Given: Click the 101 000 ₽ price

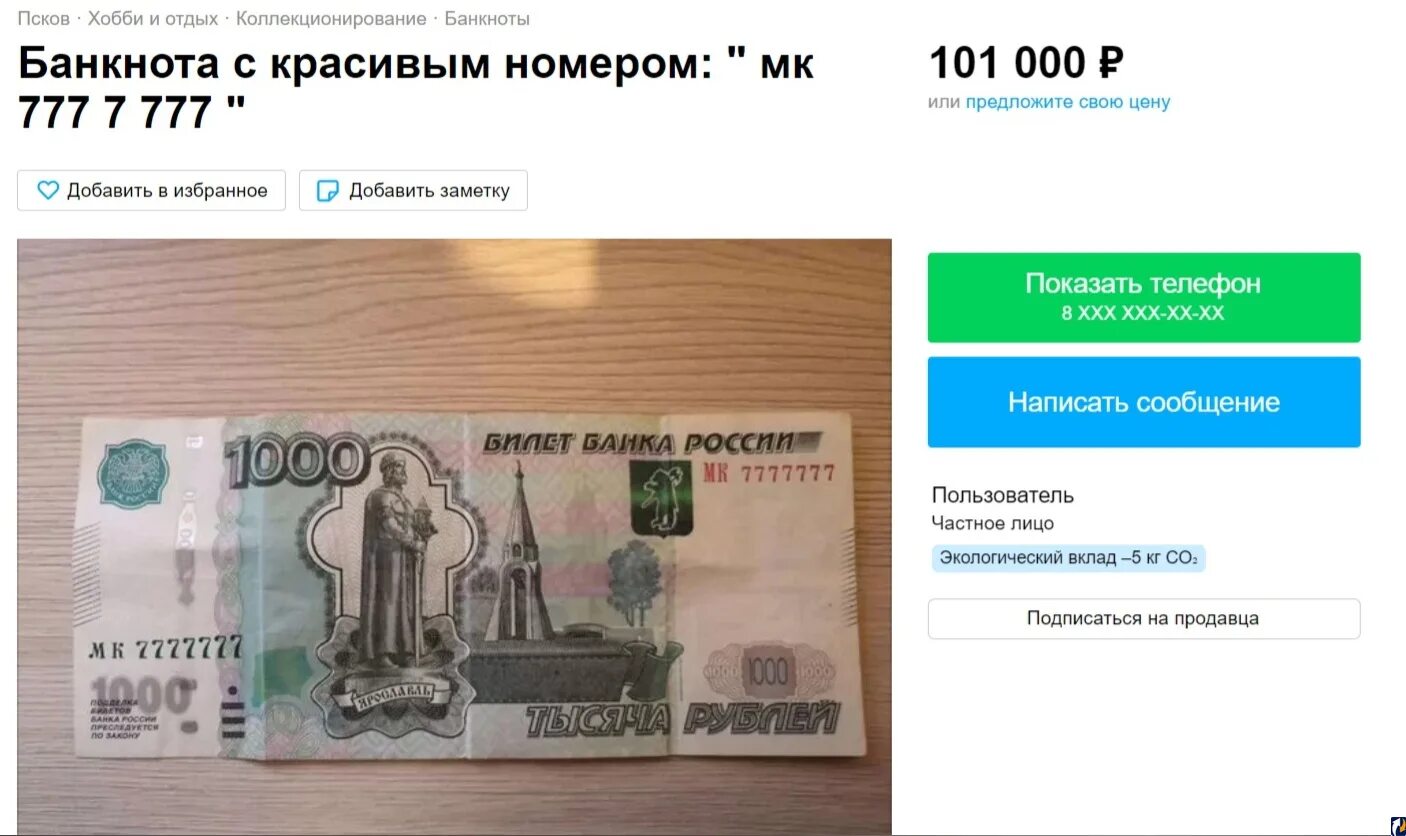Looking at the screenshot, I should (1026, 63).
